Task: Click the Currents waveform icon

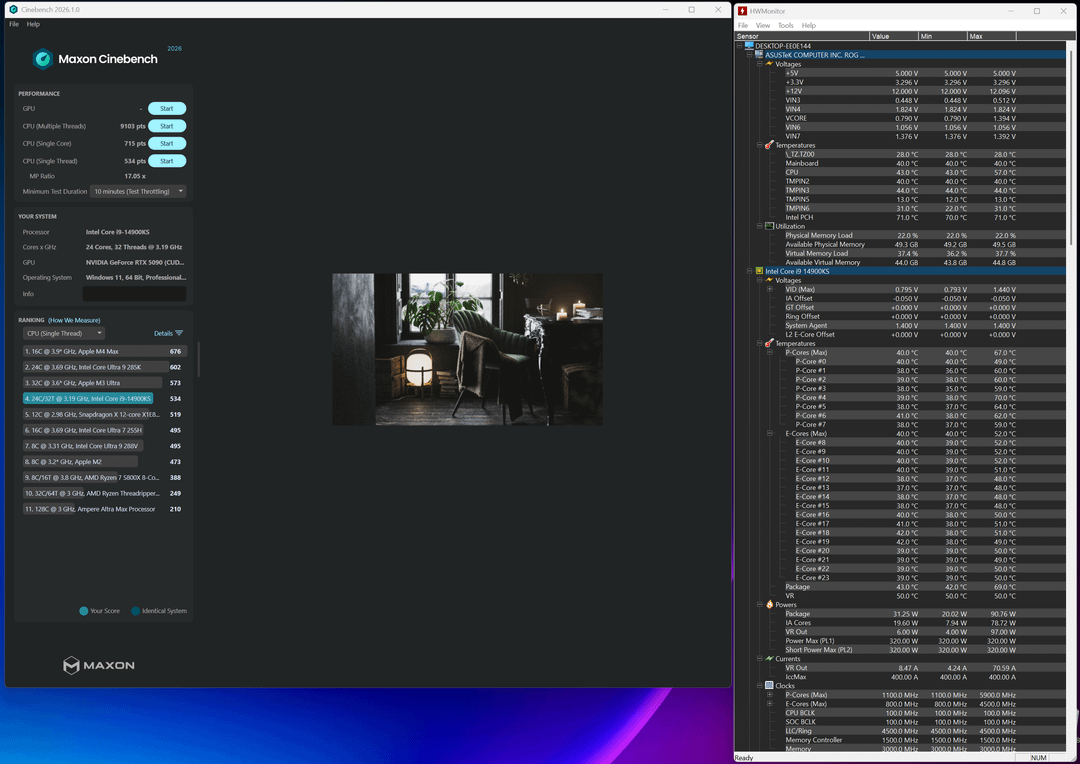Action: click(x=769, y=659)
